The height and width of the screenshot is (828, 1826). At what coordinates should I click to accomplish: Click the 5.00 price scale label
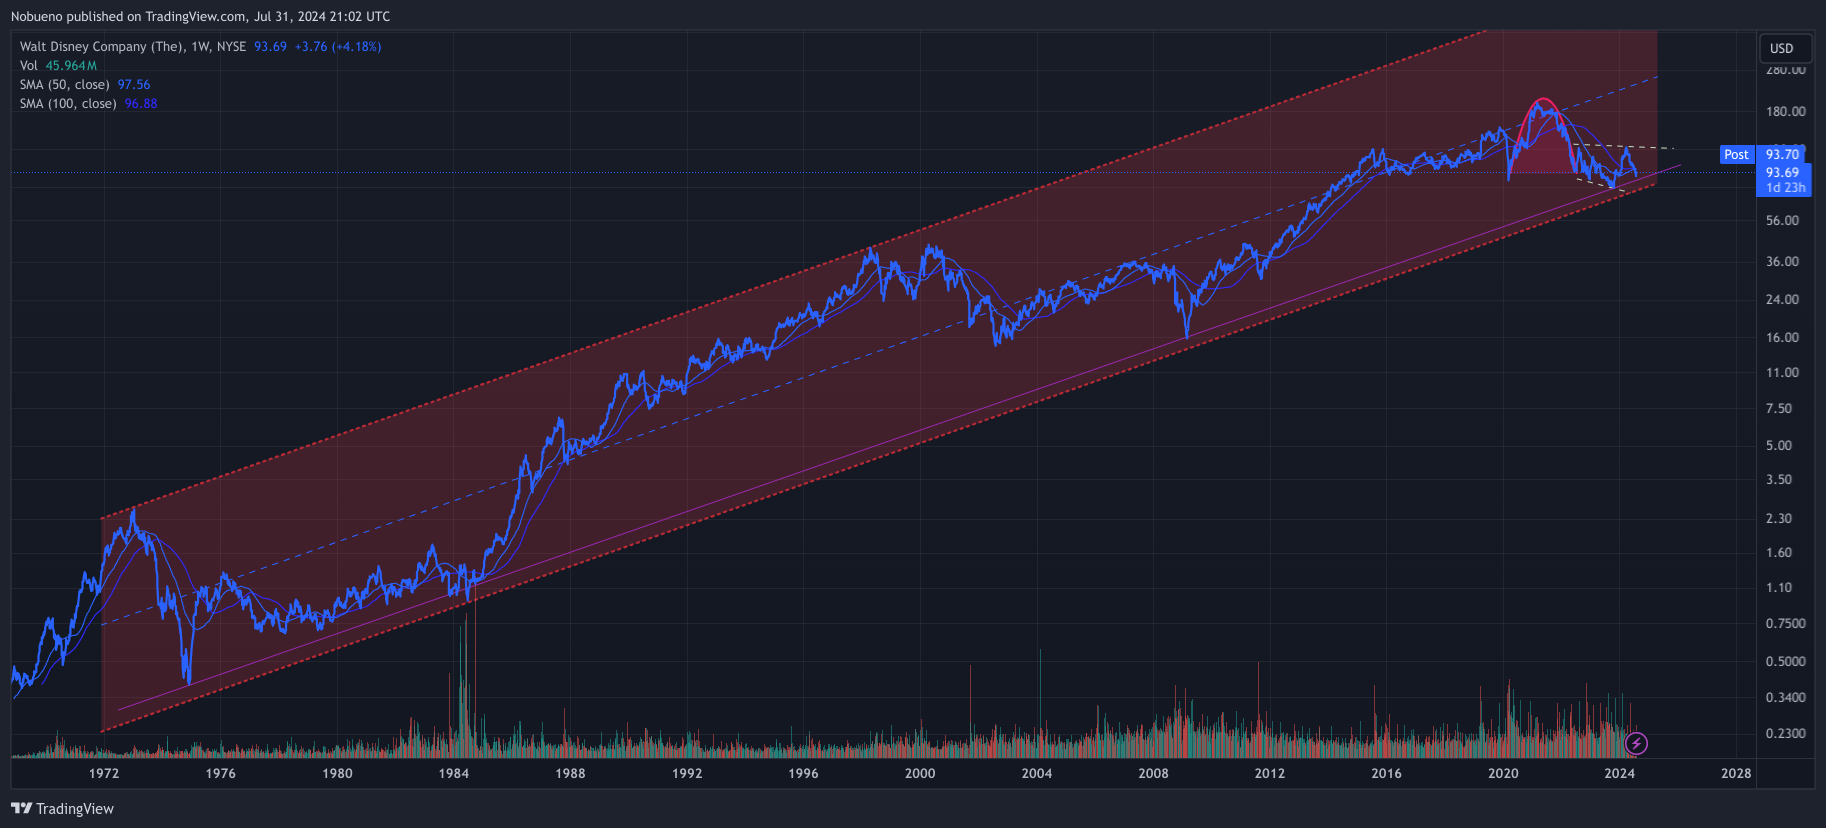pyautogui.click(x=1779, y=445)
